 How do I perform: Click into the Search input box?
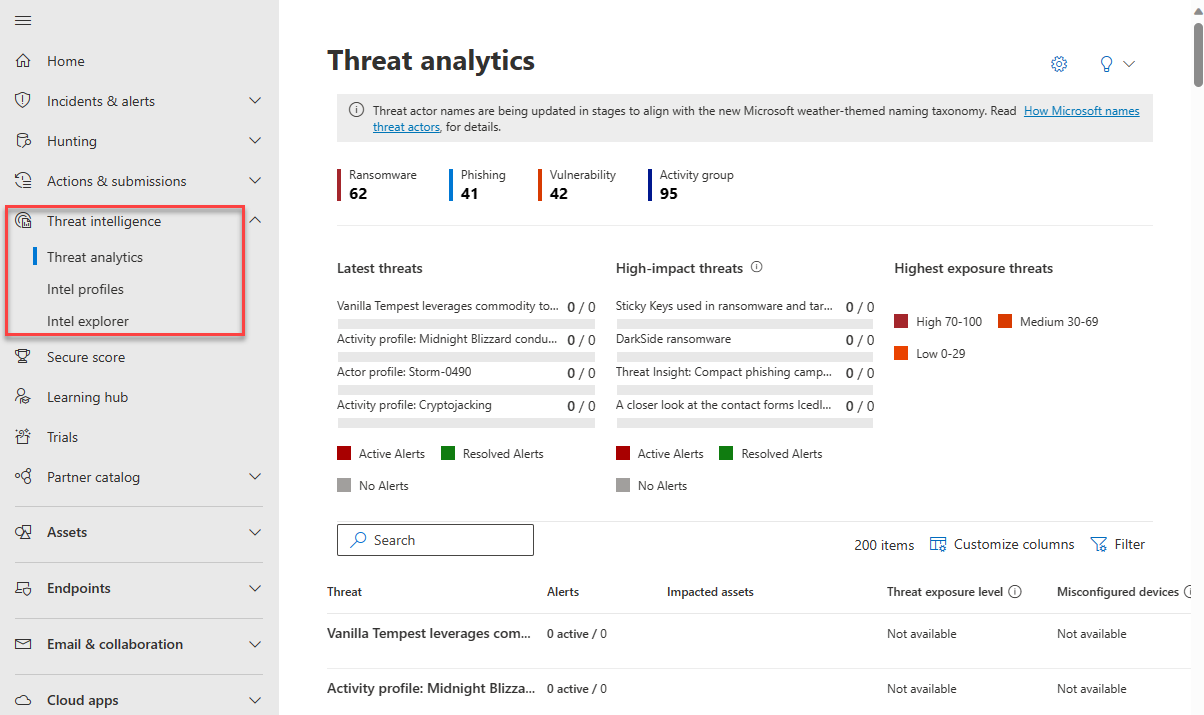pos(435,540)
